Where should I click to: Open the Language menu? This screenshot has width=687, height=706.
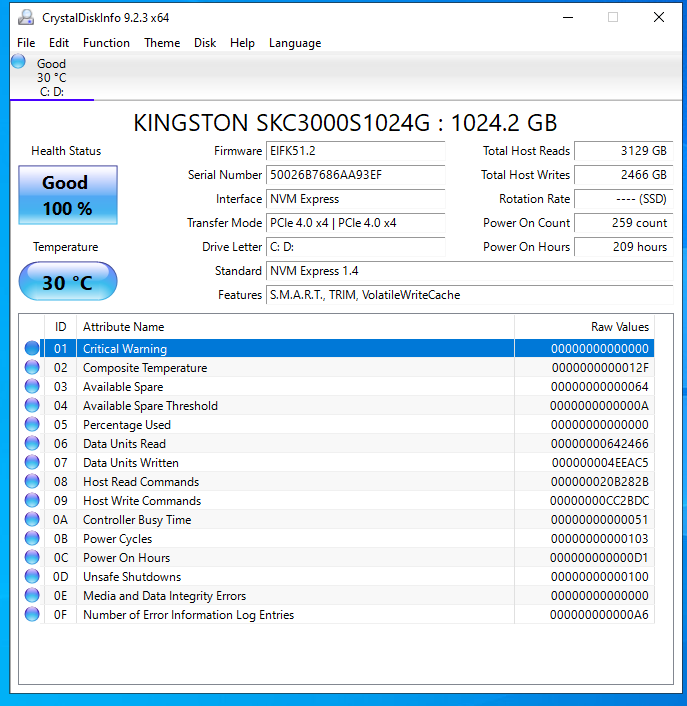(295, 43)
